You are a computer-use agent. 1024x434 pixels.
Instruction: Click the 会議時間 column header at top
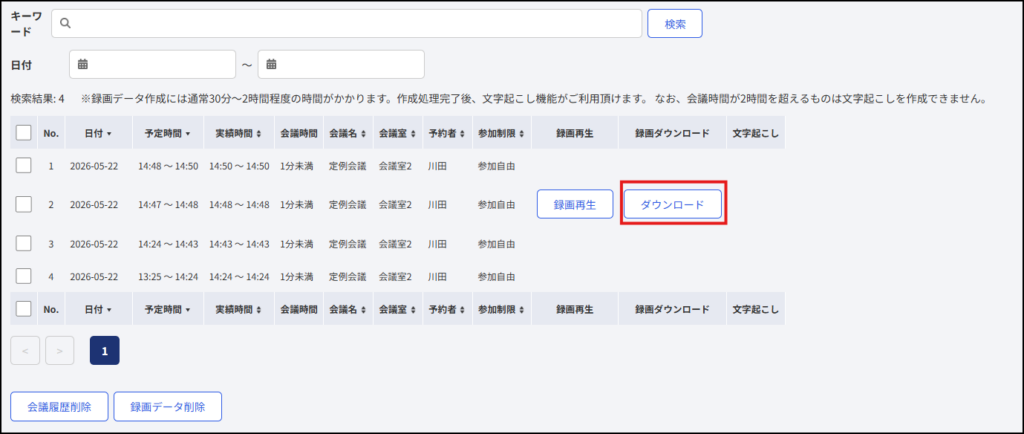coord(299,133)
